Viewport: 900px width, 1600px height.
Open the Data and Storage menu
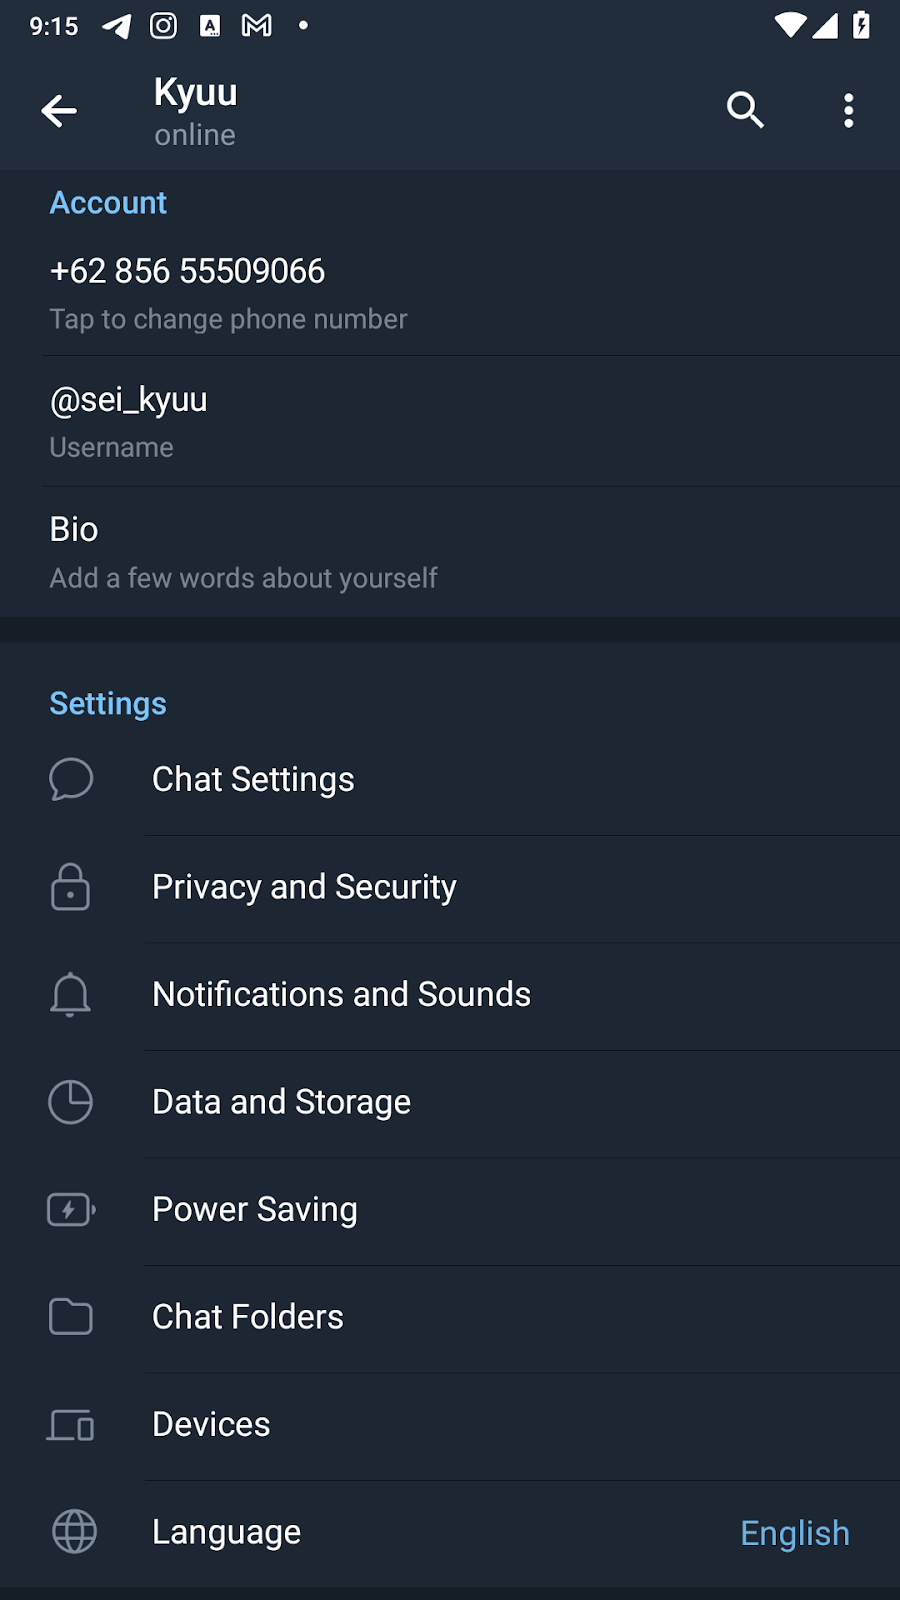click(281, 1102)
